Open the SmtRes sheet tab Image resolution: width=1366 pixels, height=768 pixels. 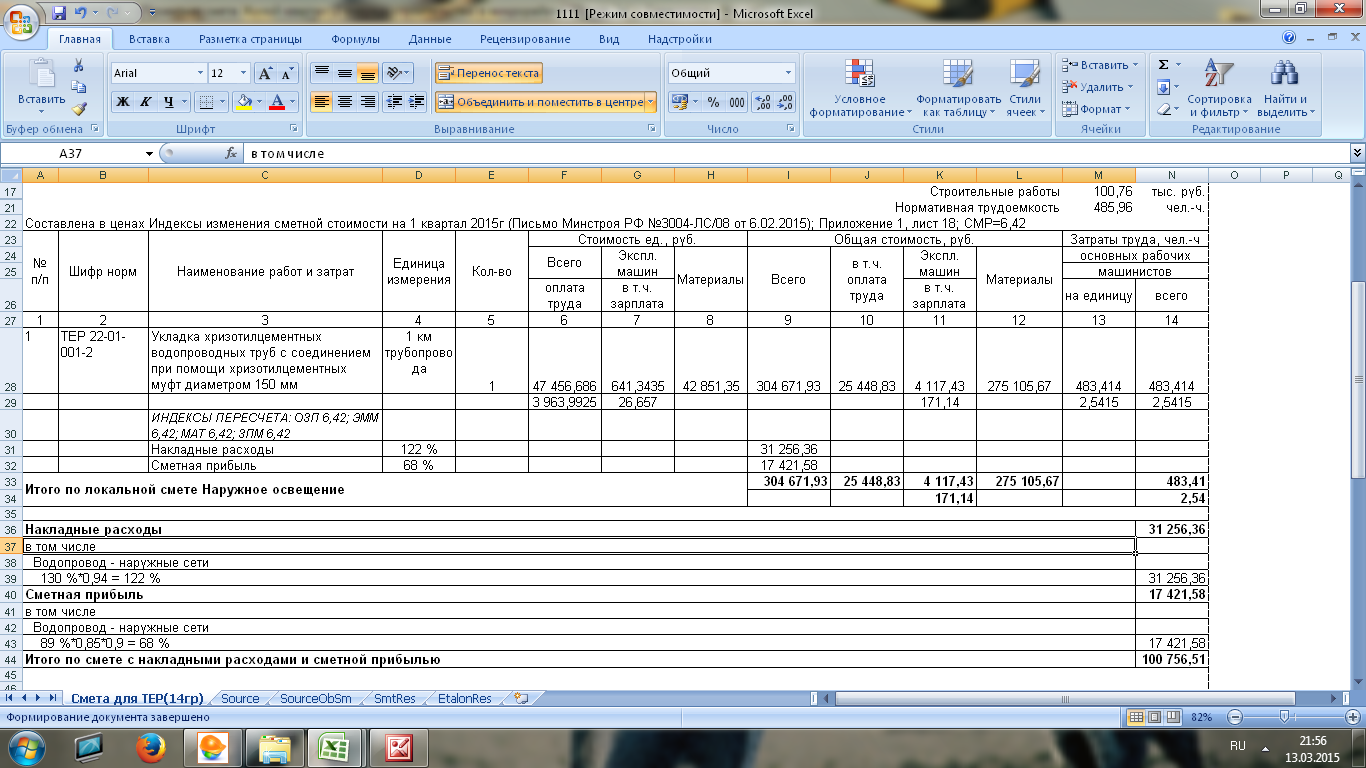point(394,699)
